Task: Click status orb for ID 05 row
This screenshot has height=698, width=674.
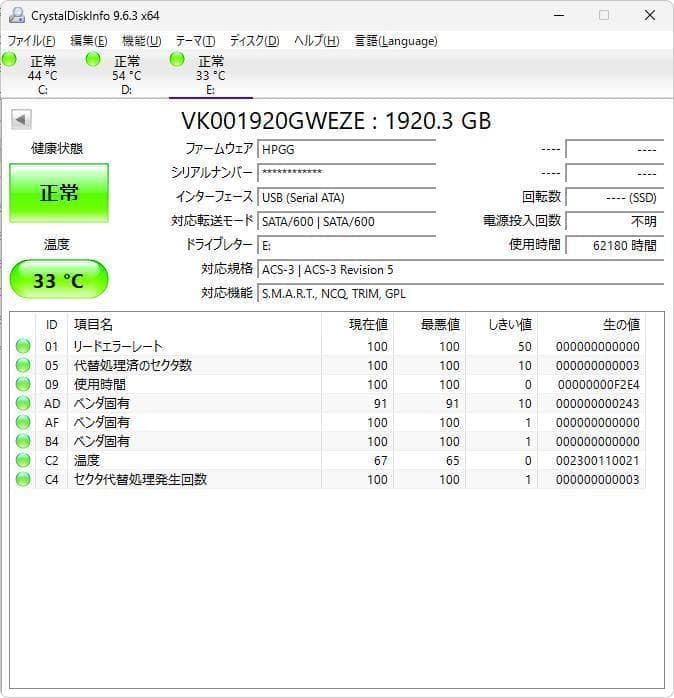Action: (x=23, y=365)
